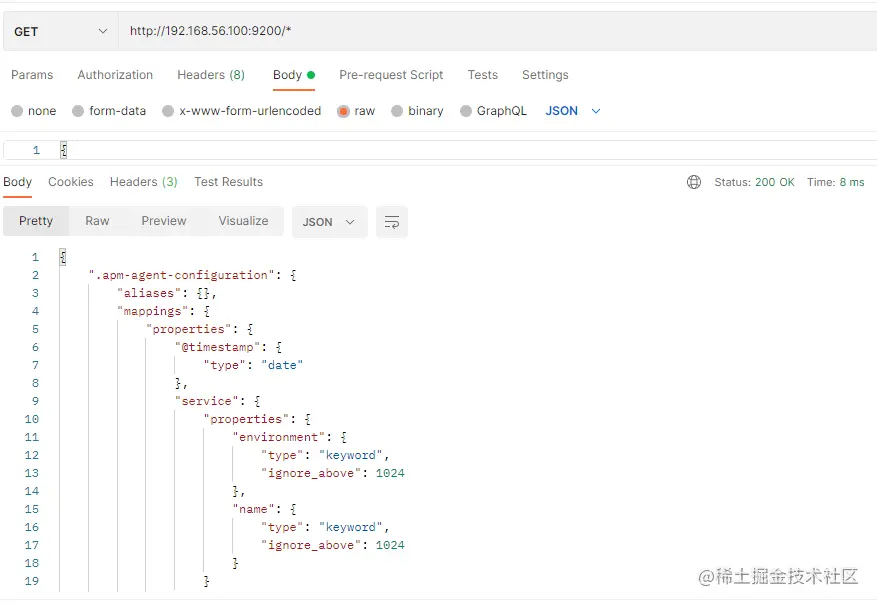Switch to the Authorization tab
Image resolution: width=877 pixels, height=605 pixels.
[115, 75]
